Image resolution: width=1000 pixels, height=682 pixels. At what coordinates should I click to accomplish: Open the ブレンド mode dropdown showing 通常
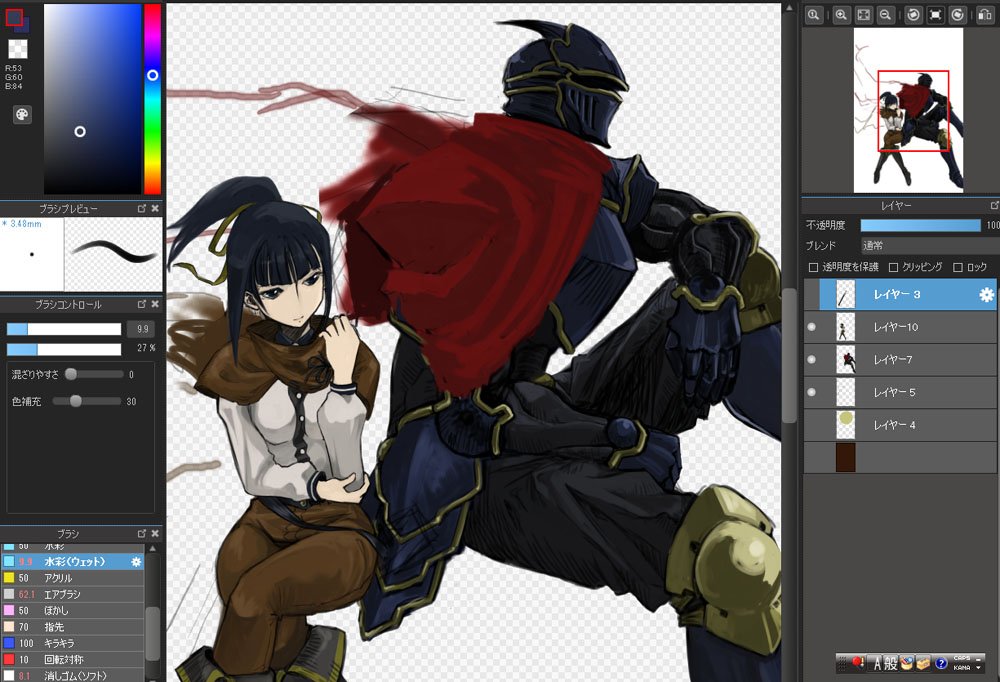[x=930, y=246]
